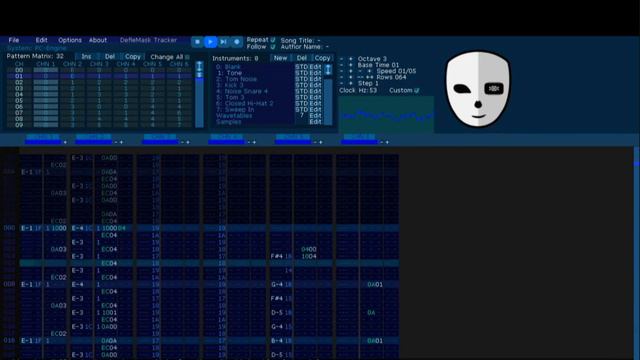This screenshot has width=640, height=360.
Task: Click the plus on channel 6 header
Action: coord(387,142)
